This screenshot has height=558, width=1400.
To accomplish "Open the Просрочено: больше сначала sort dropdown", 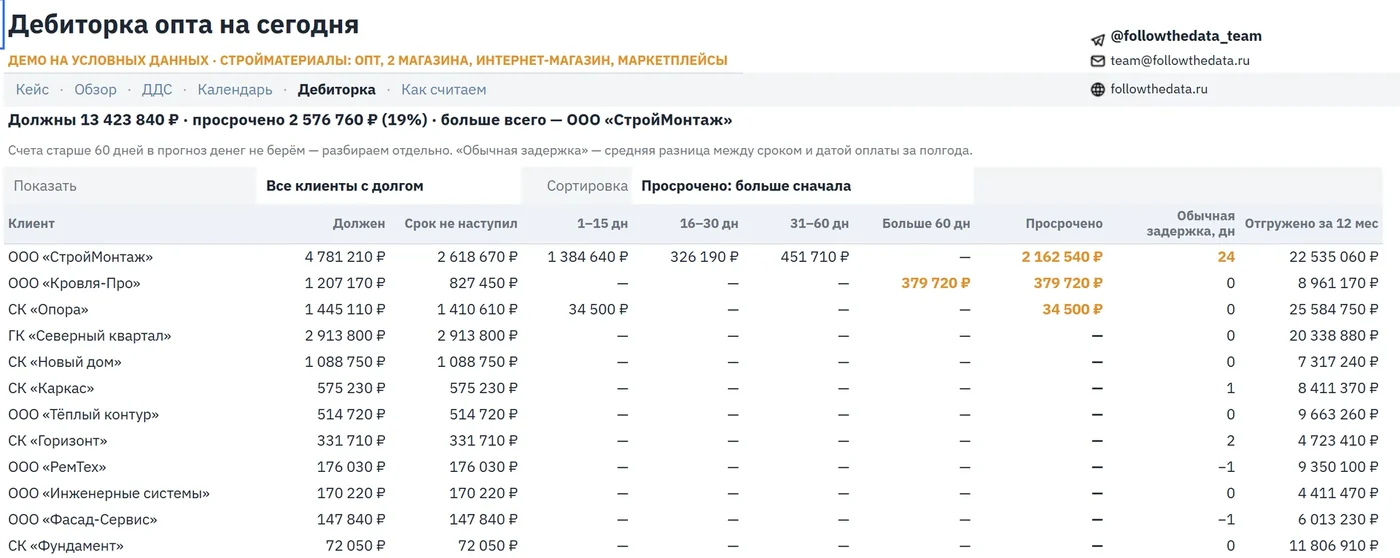I will pos(802,186).
